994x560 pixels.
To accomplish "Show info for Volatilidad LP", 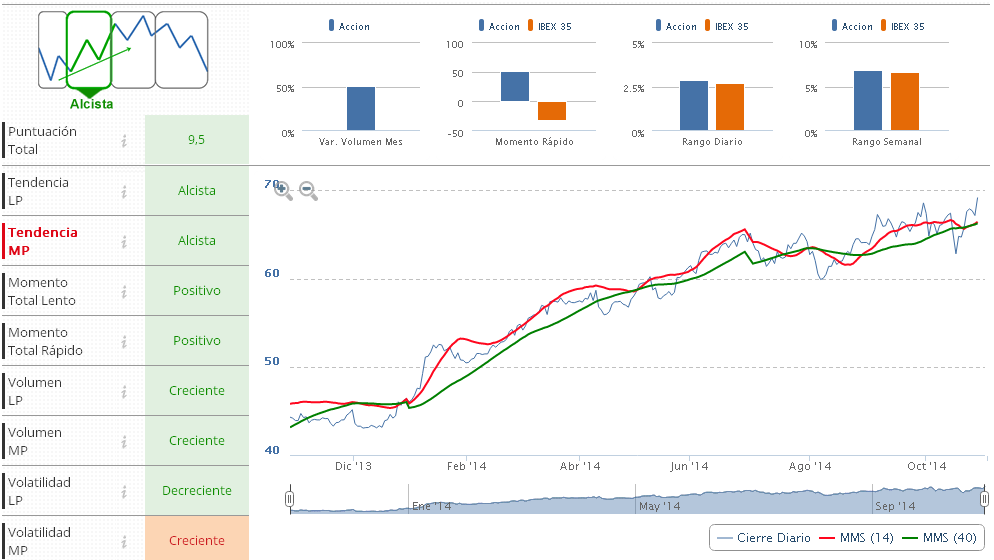I will coord(124,491).
